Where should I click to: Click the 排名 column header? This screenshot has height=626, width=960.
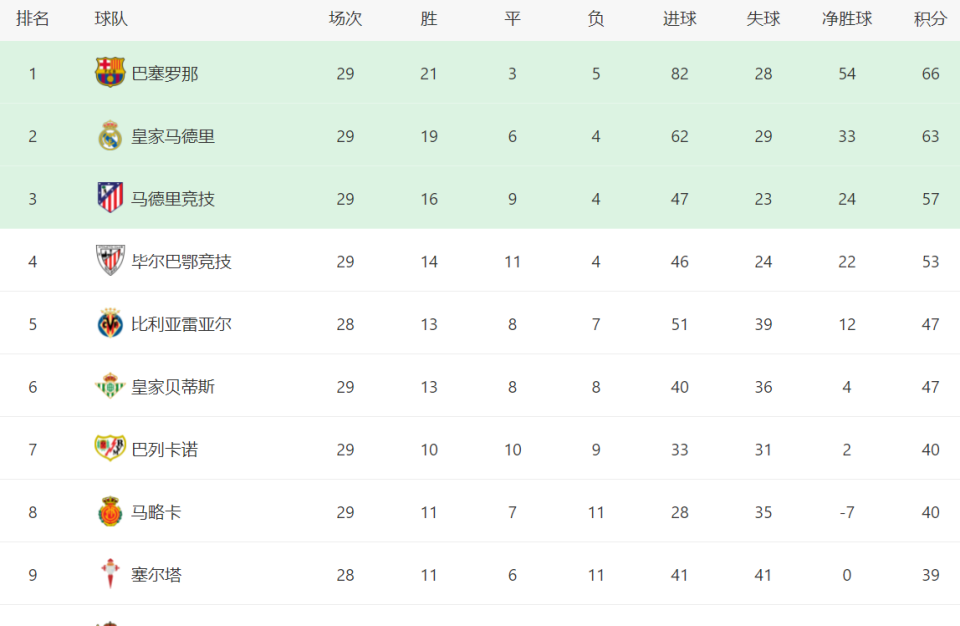point(32,19)
